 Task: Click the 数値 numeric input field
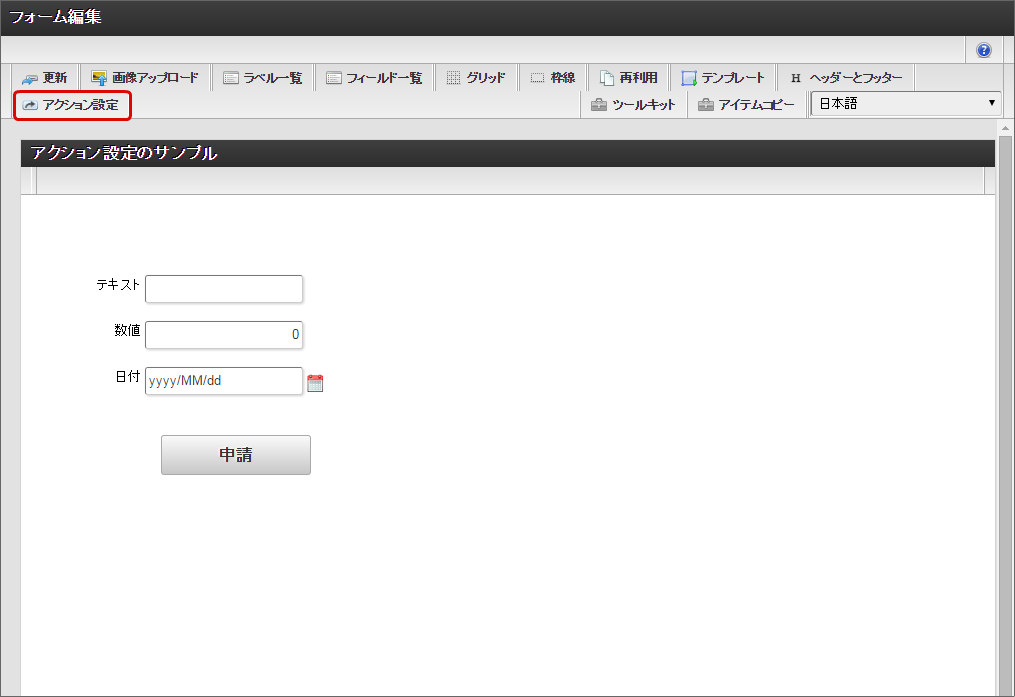tap(224, 335)
